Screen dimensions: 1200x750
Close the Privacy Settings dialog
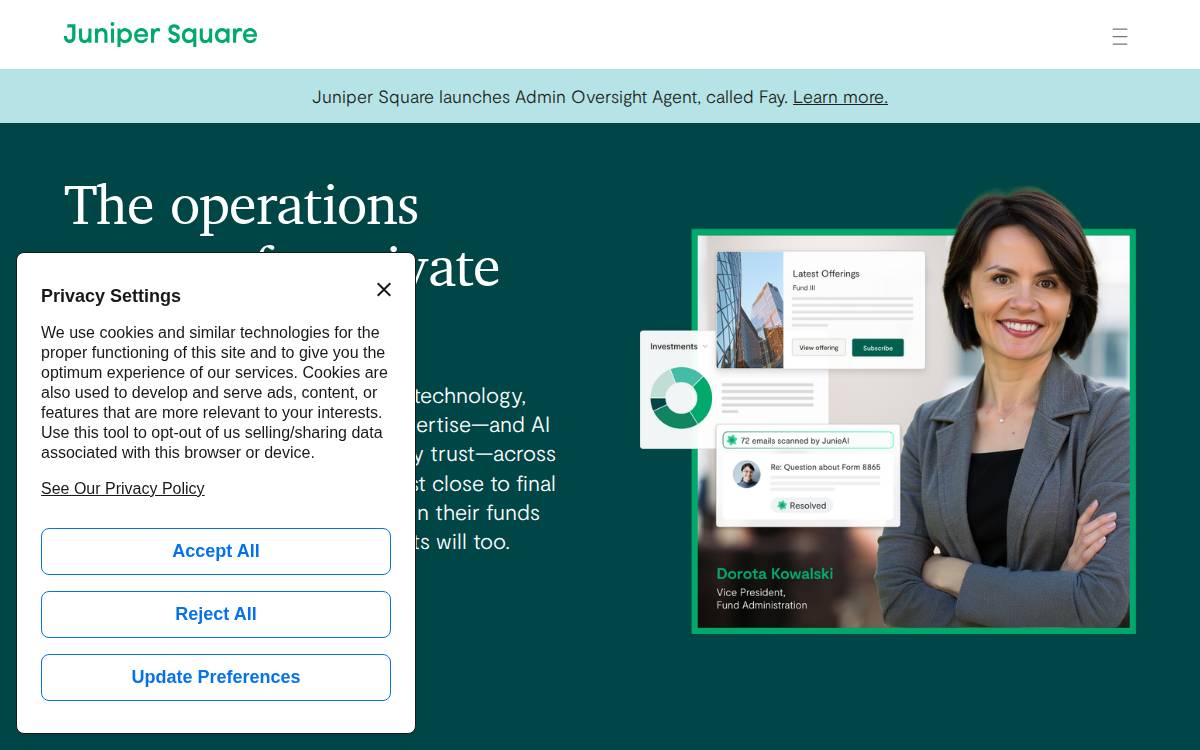click(384, 290)
